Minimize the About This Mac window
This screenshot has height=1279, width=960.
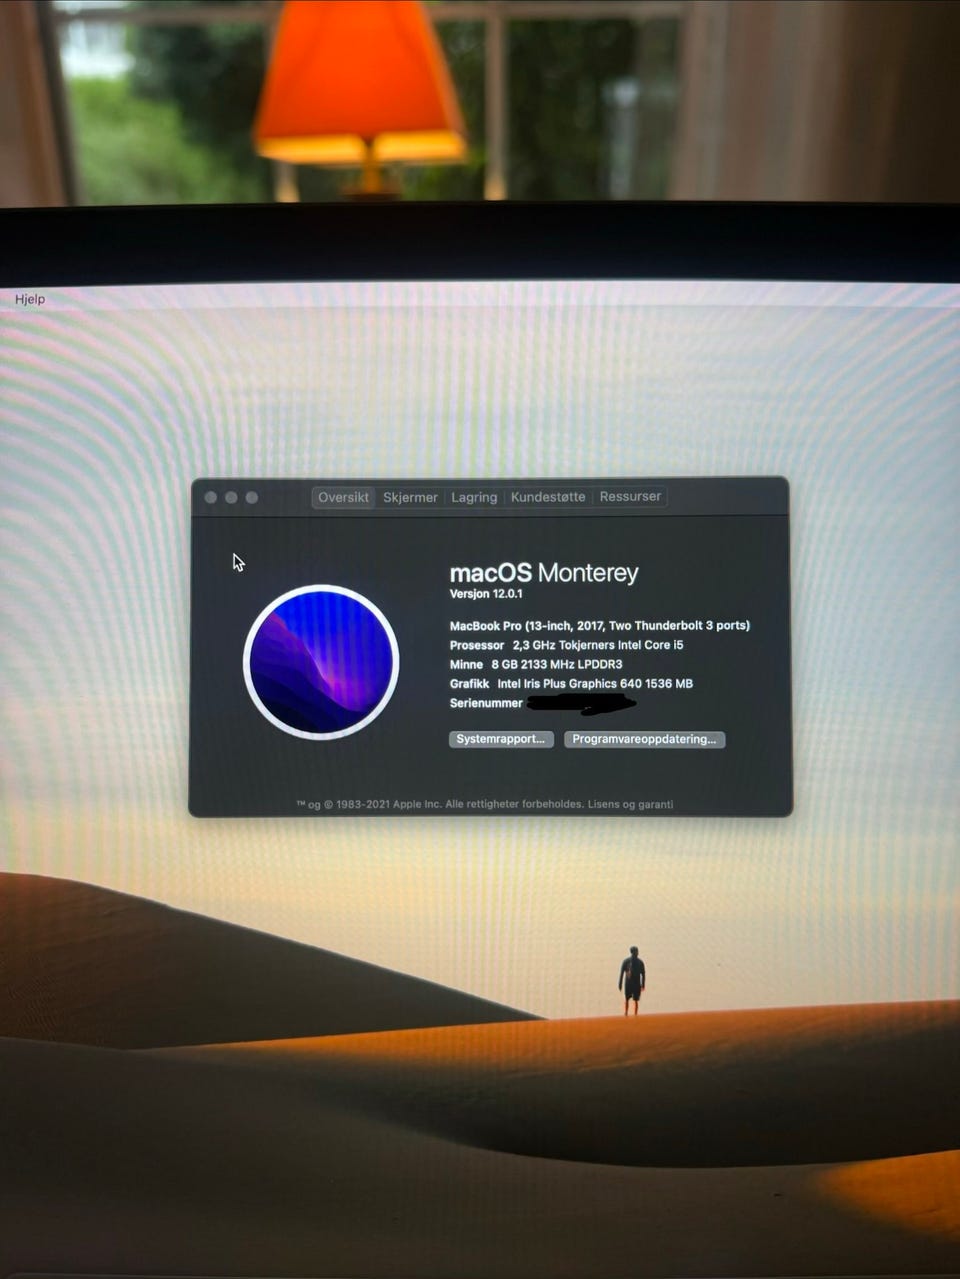click(231, 497)
